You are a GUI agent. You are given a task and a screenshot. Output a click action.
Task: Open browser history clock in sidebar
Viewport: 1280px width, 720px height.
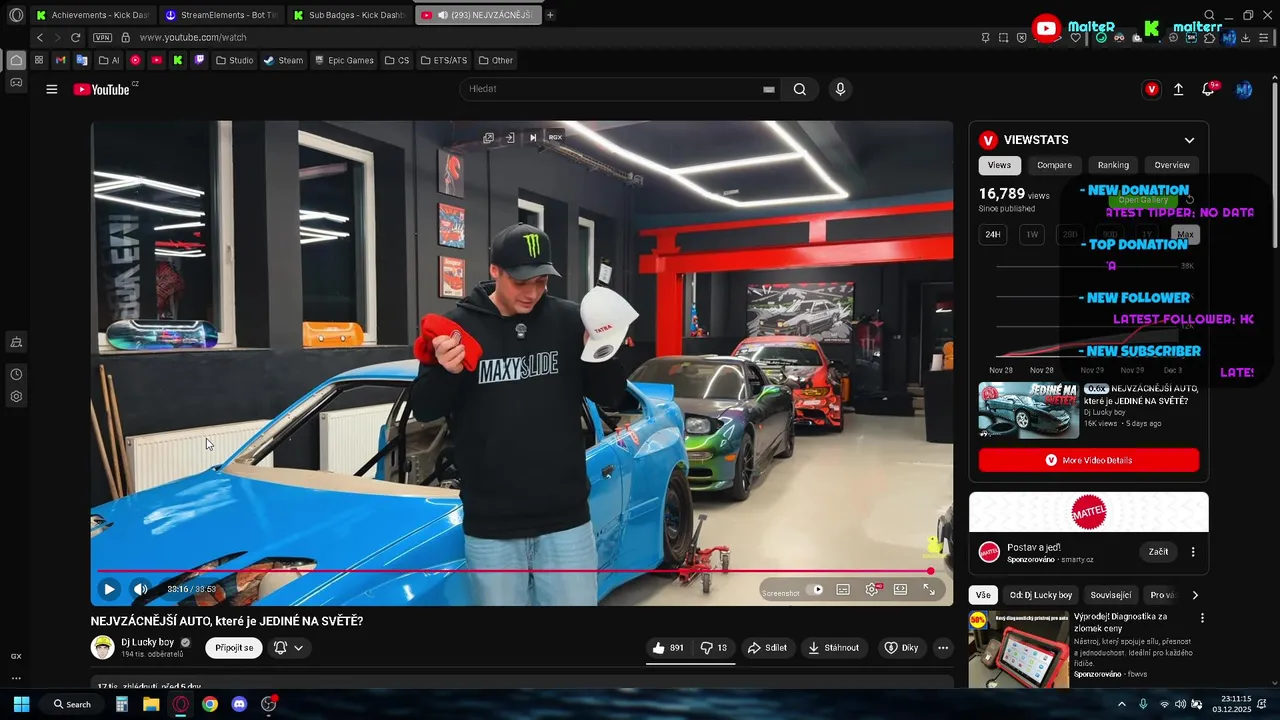point(16,374)
